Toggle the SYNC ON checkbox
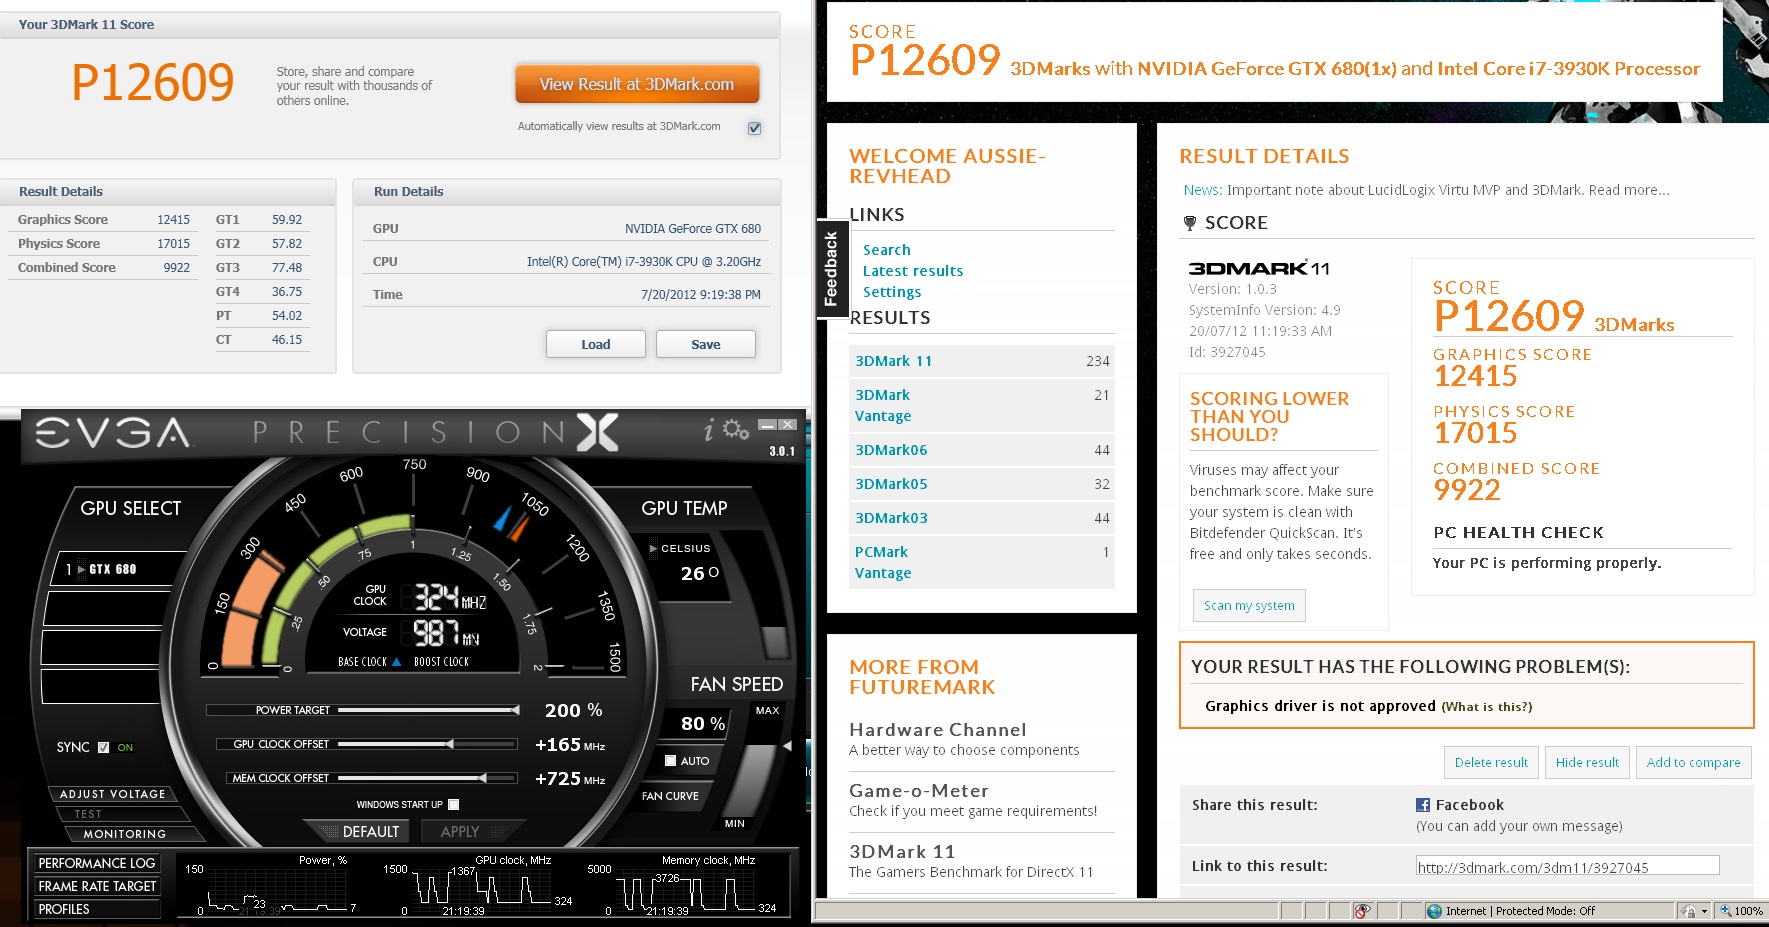This screenshot has width=1769, height=927. coord(103,747)
